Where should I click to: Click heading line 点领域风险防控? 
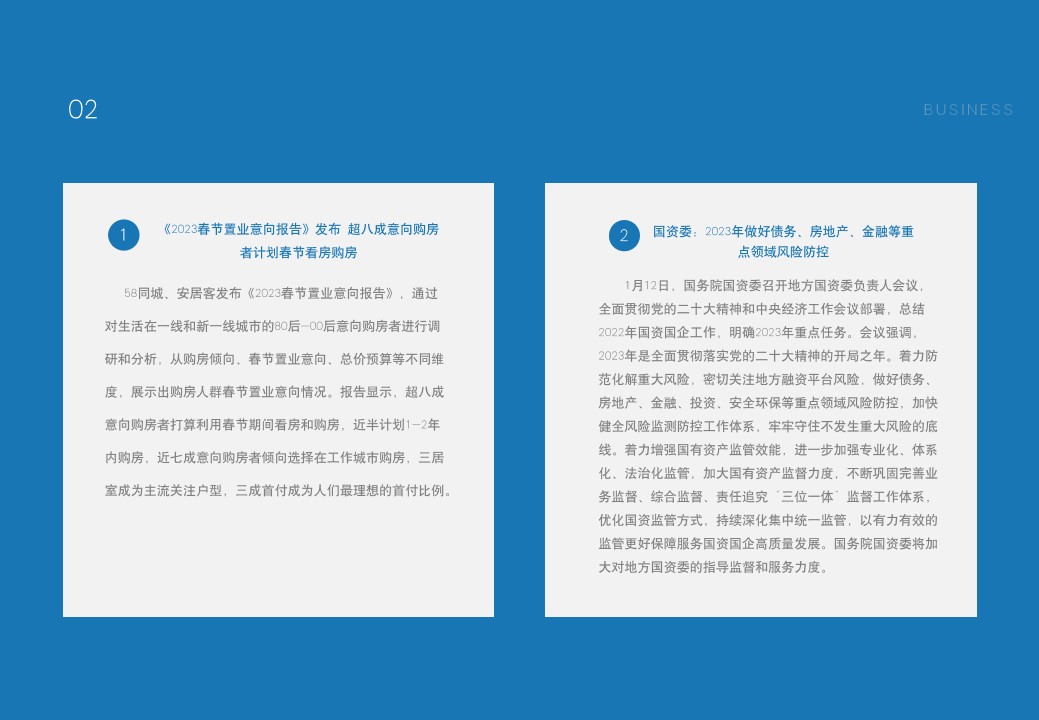coord(783,252)
